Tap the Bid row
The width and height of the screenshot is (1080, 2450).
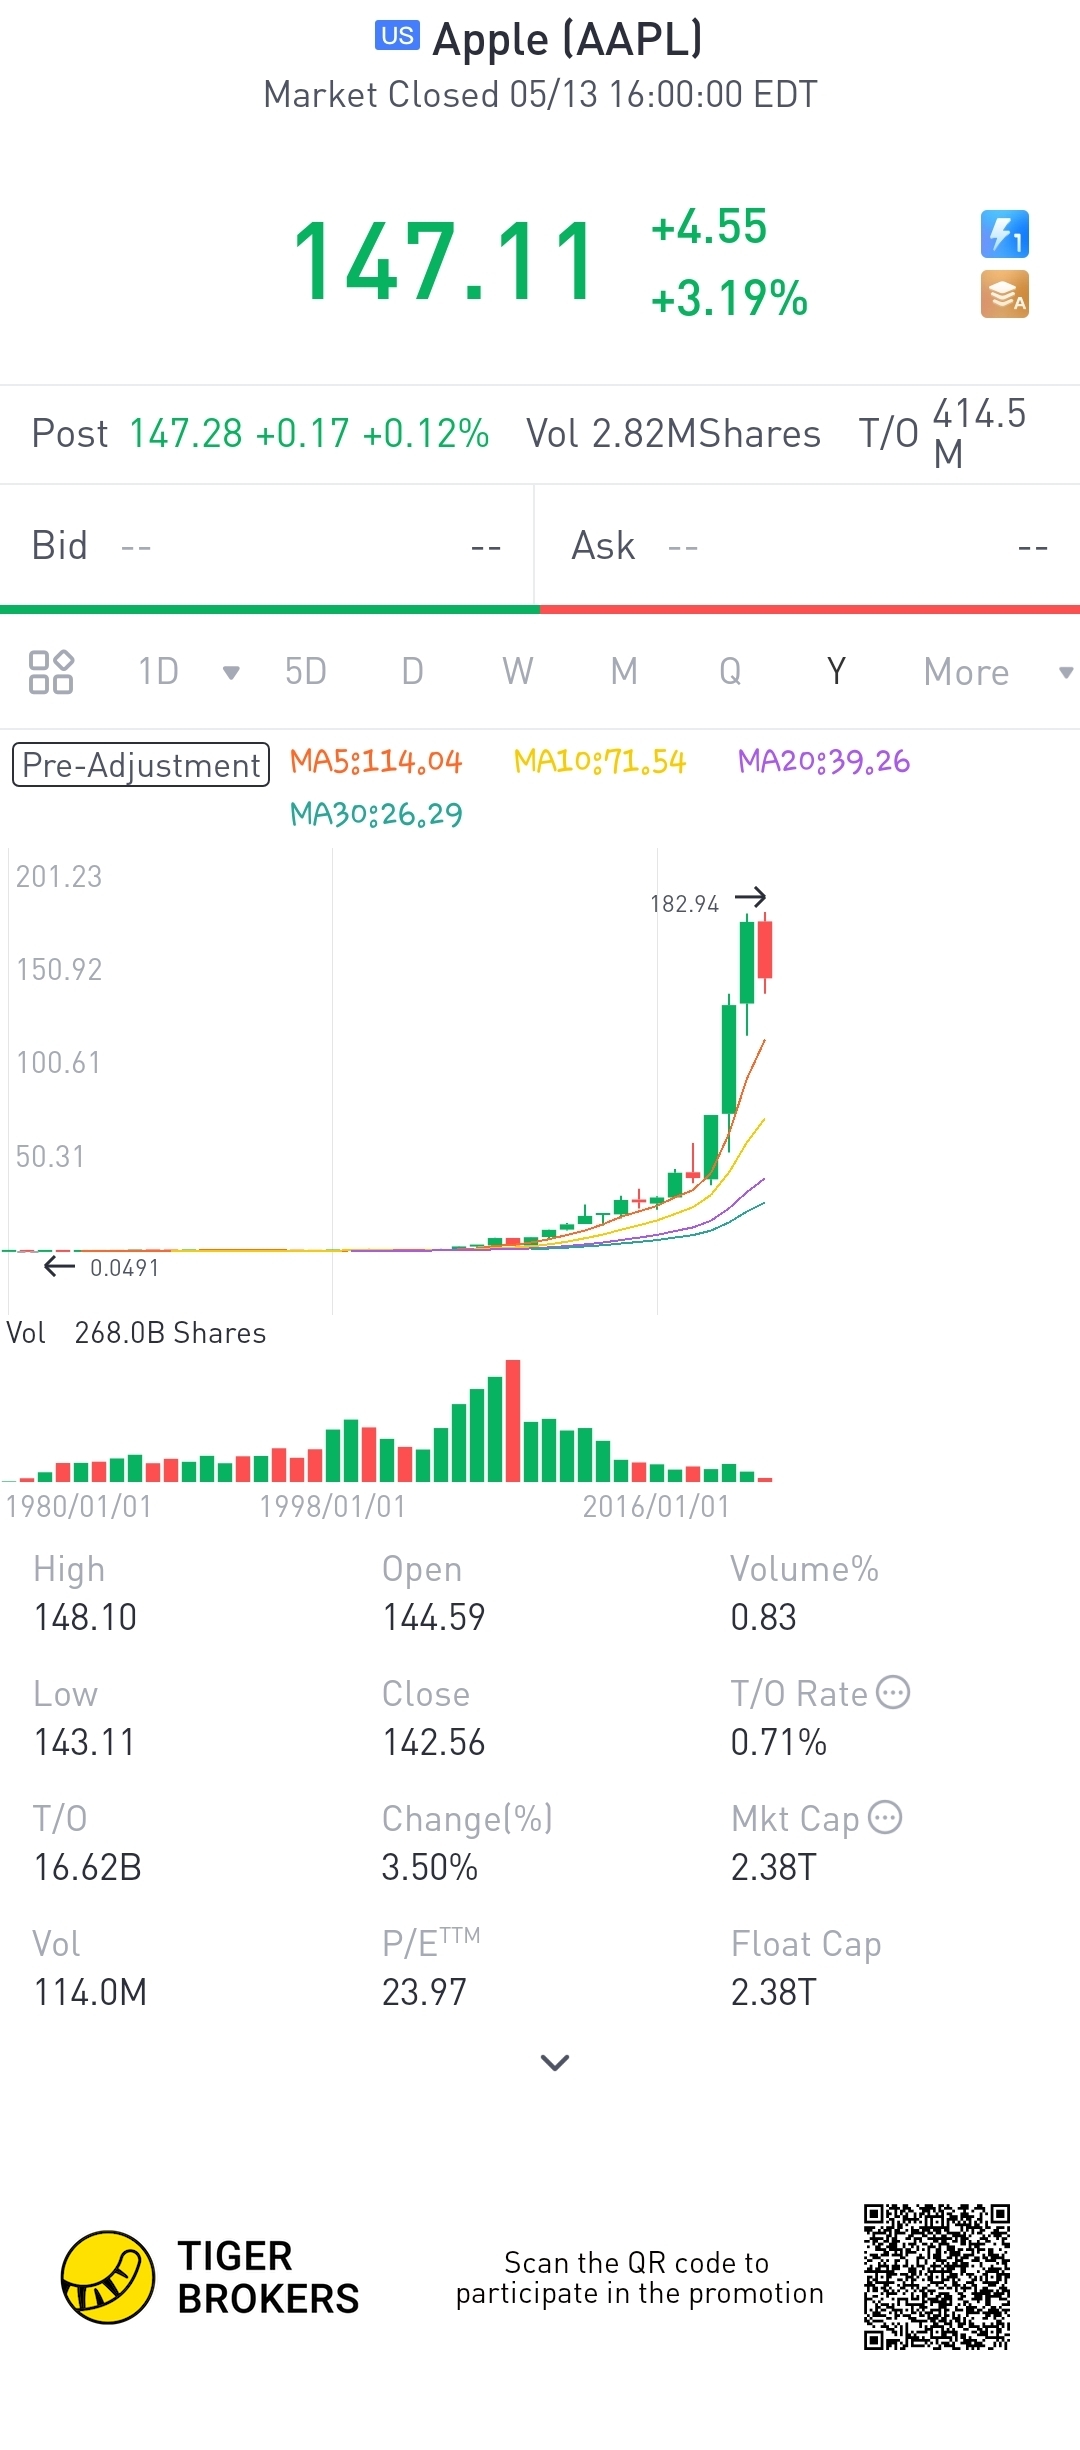click(x=266, y=546)
